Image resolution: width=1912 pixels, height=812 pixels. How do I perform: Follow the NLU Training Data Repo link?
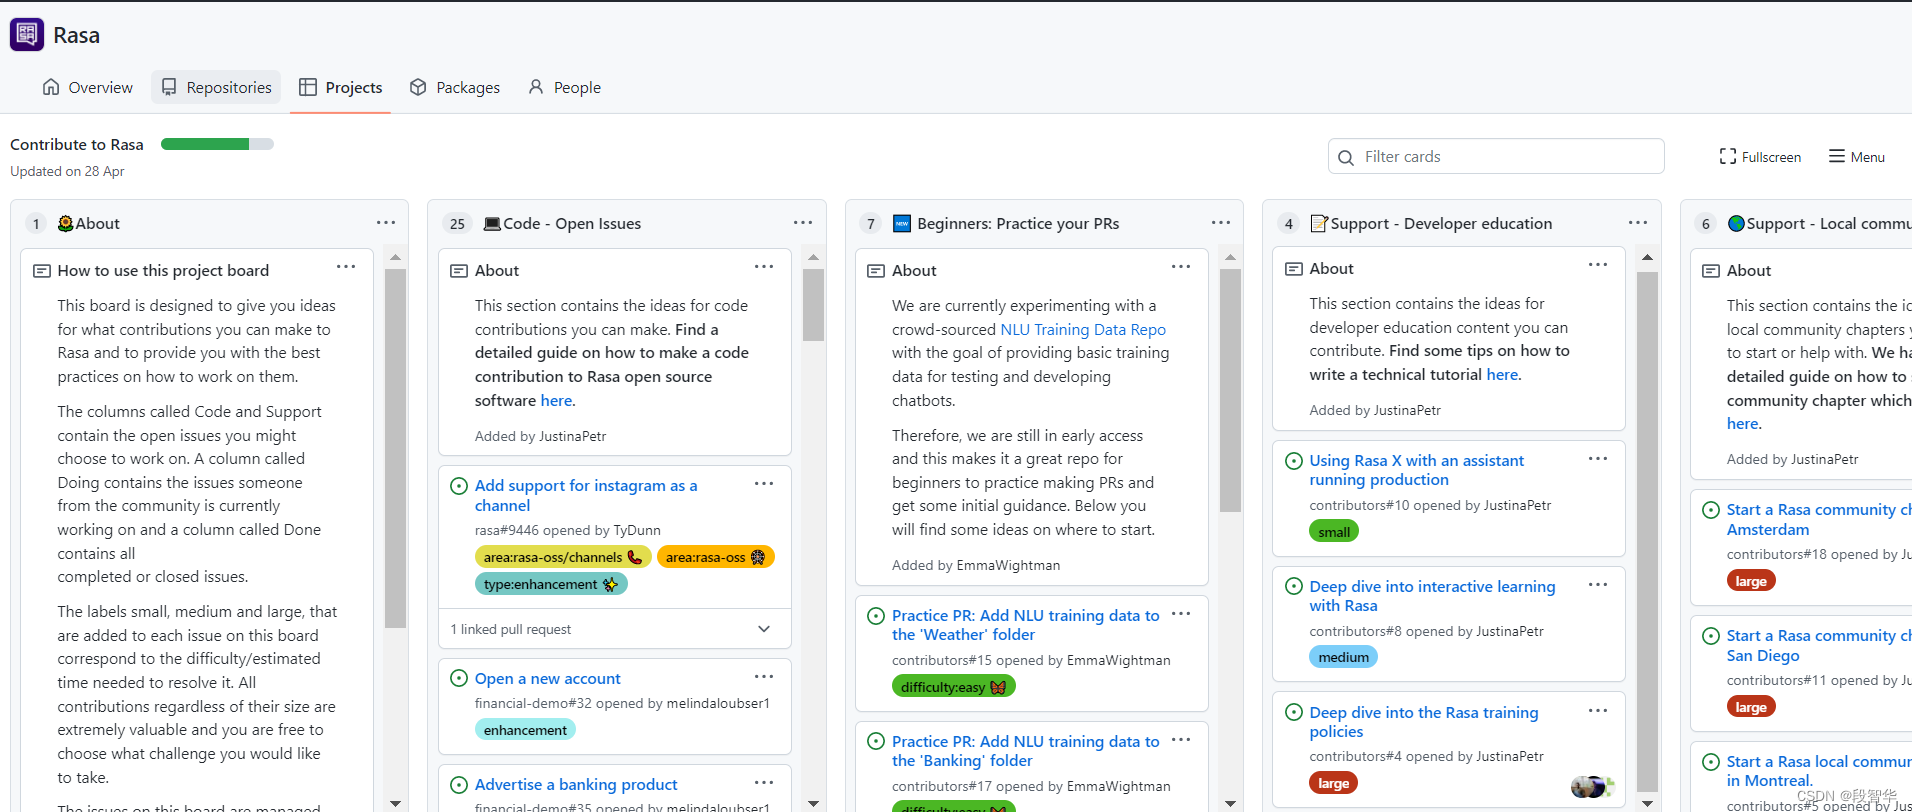pos(1083,329)
